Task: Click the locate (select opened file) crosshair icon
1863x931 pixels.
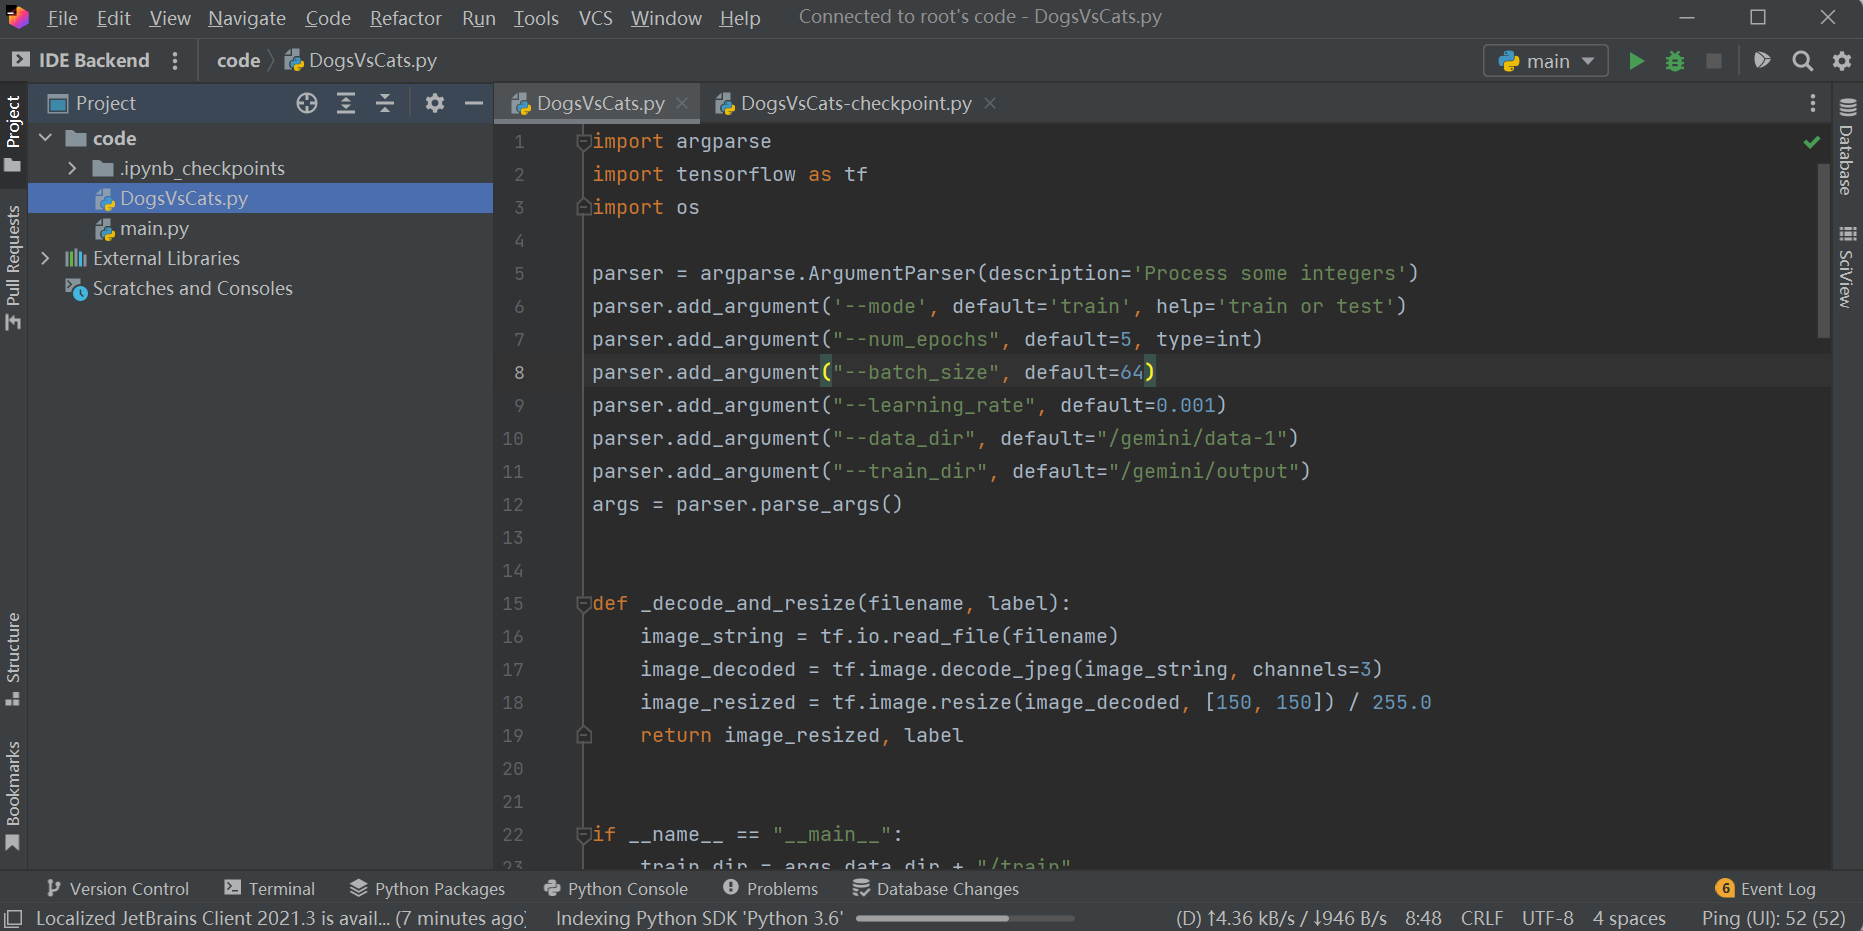Action: coord(307,103)
